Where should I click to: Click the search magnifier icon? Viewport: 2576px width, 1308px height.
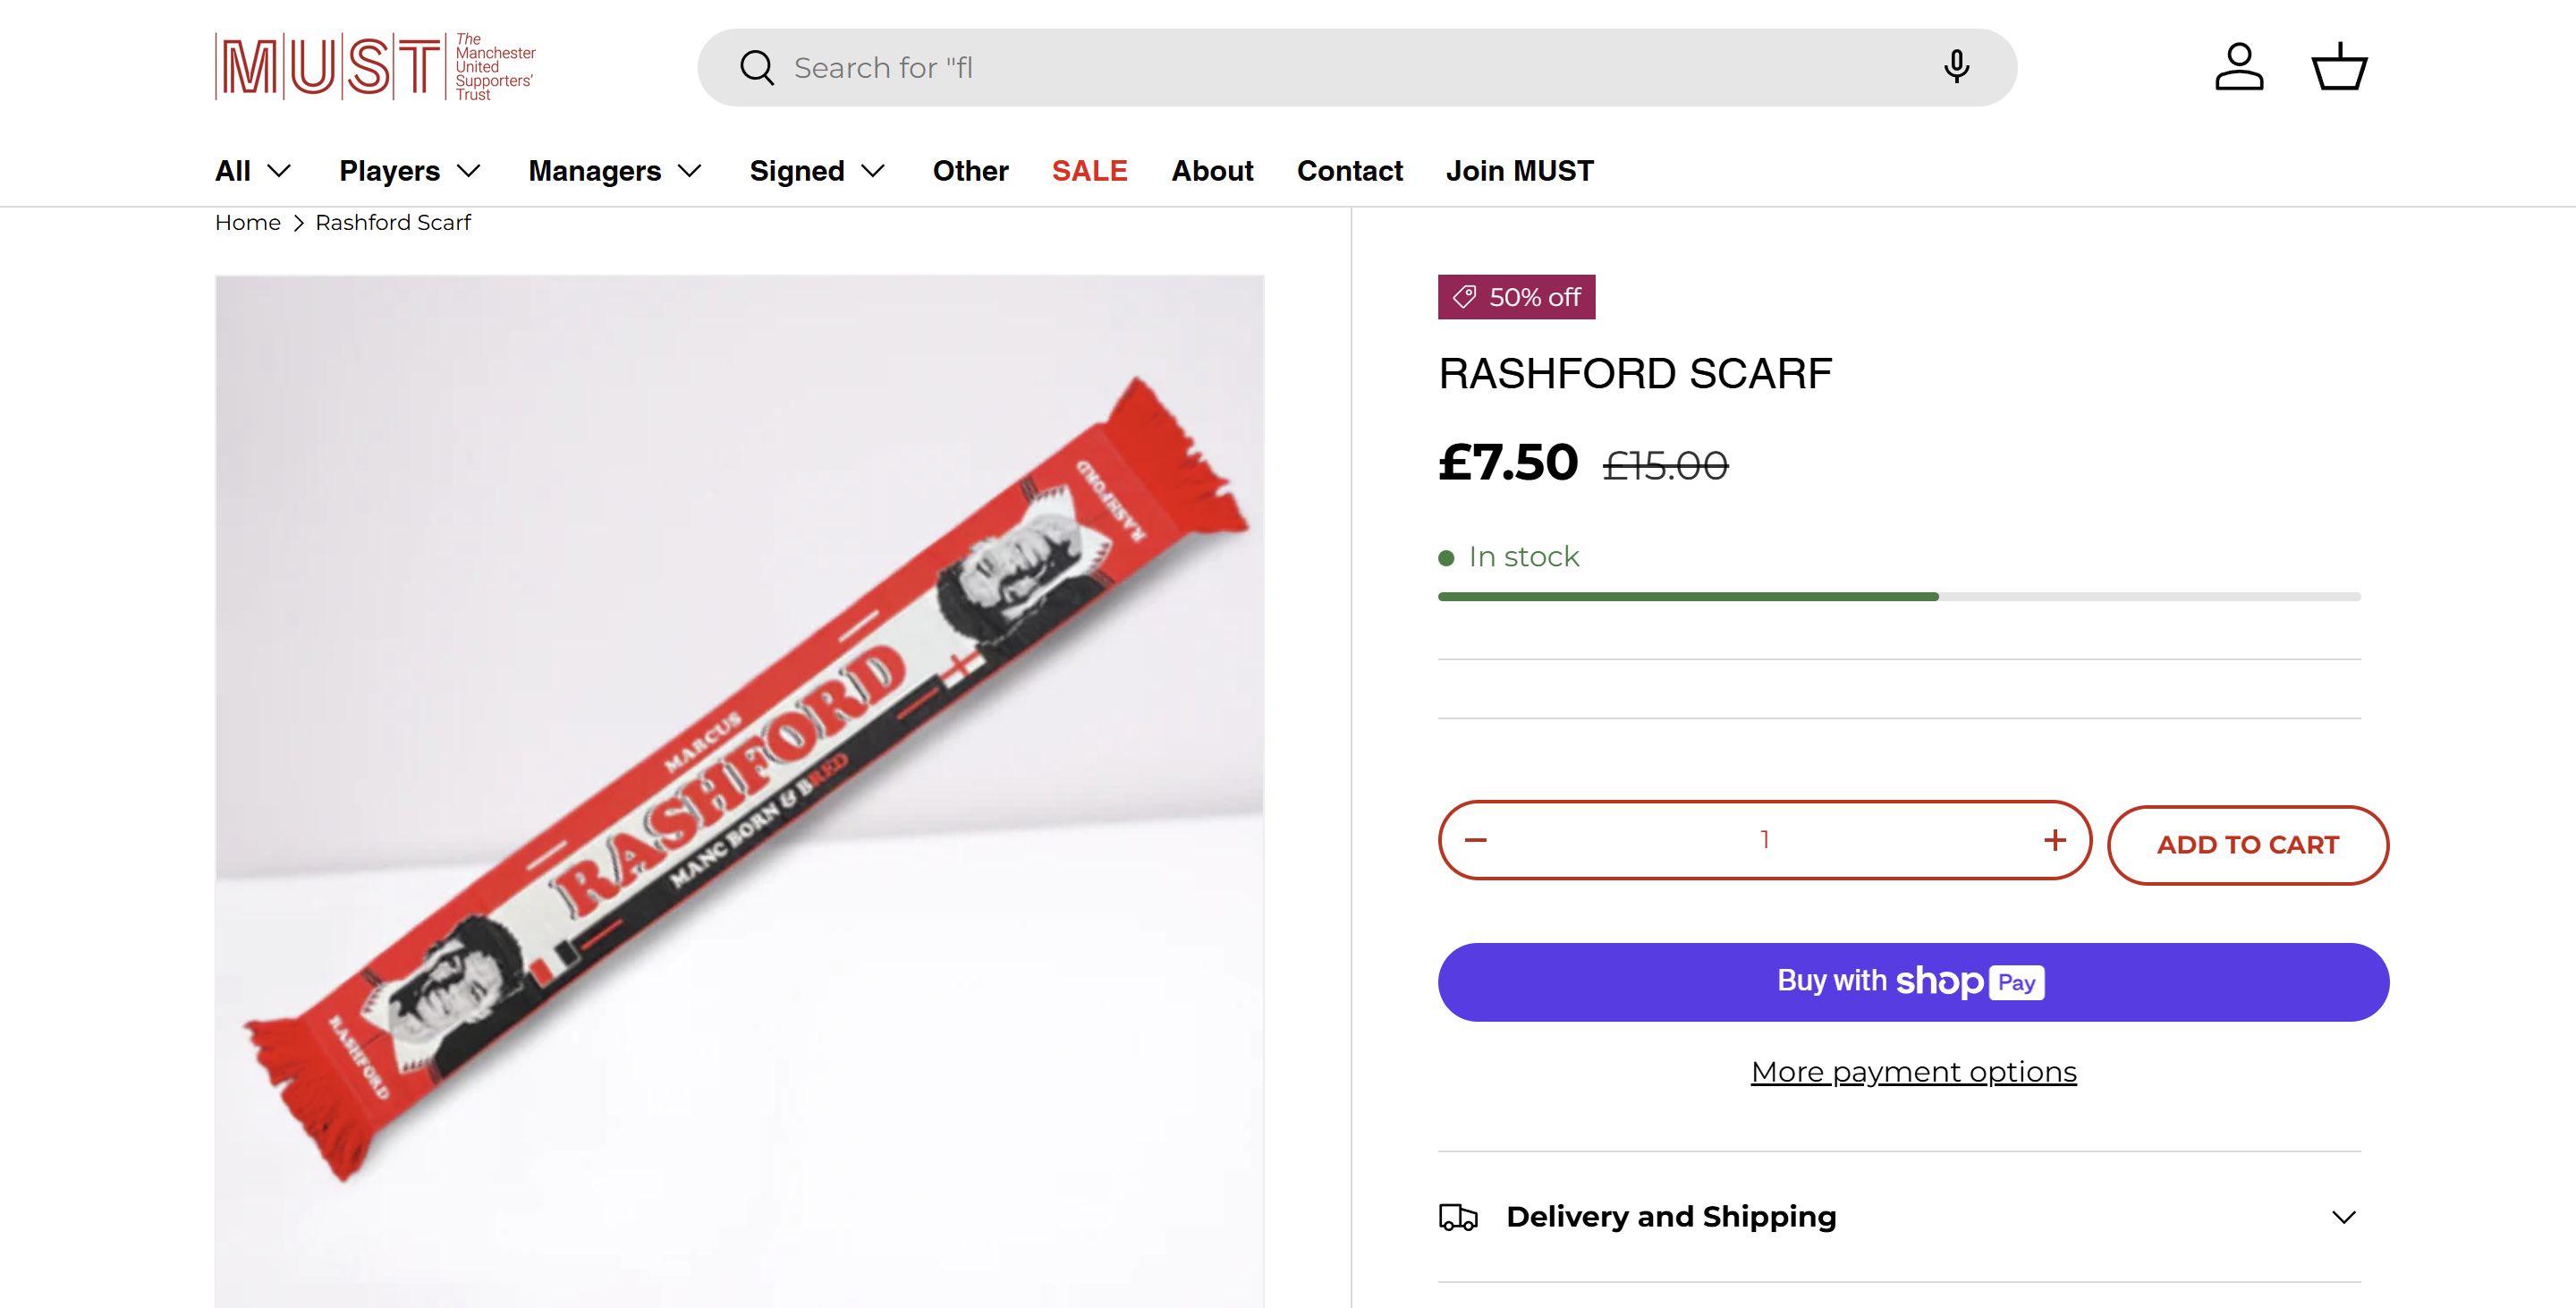756,68
